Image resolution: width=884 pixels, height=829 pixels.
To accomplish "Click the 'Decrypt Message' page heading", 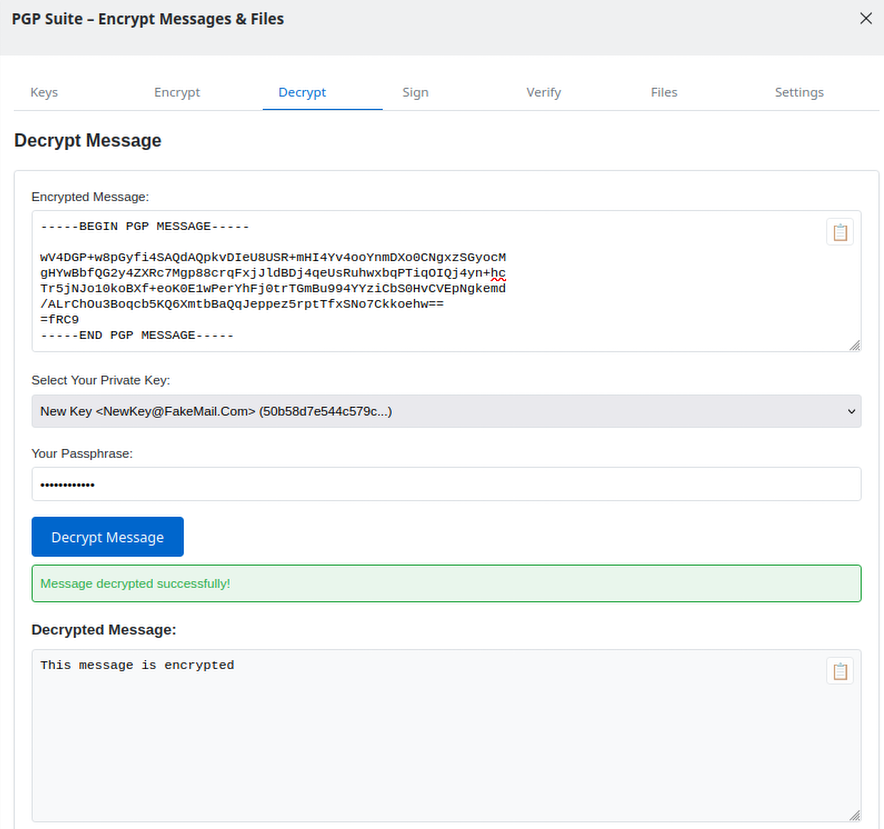I will [x=87, y=140].
